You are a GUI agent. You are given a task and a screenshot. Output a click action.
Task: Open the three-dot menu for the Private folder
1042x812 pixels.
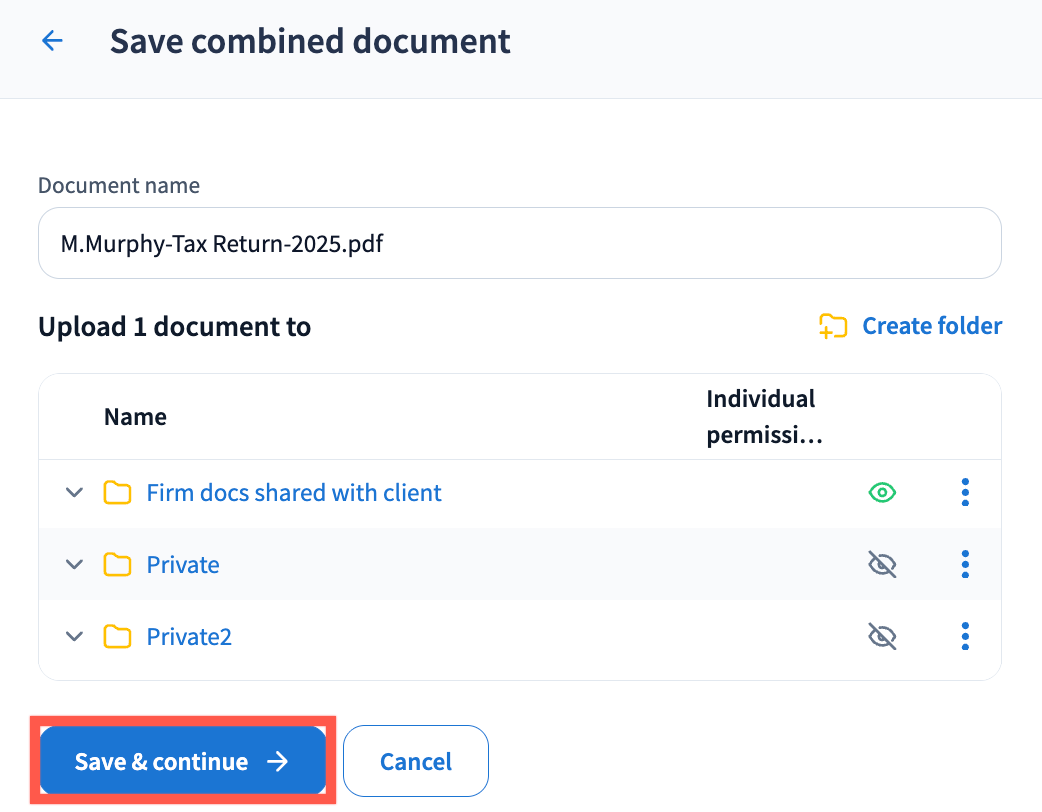[964, 565]
